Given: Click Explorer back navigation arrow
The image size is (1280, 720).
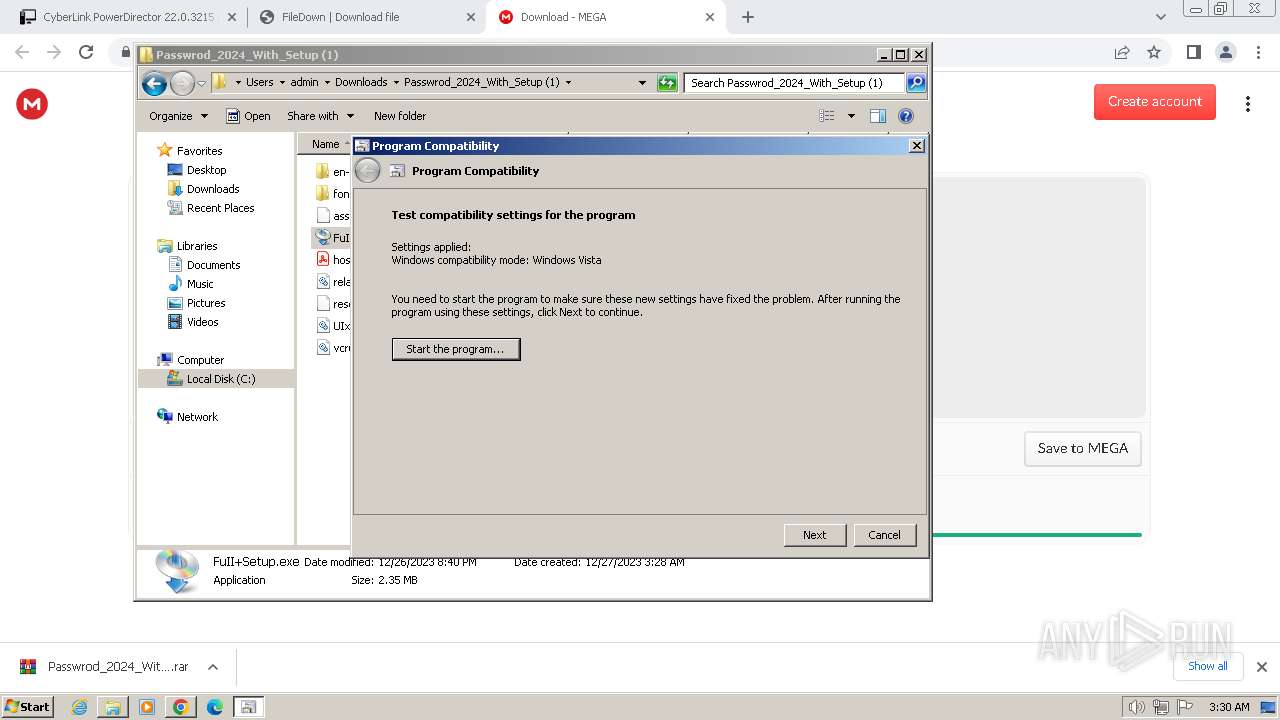Looking at the screenshot, I should click(x=154, y=83).
